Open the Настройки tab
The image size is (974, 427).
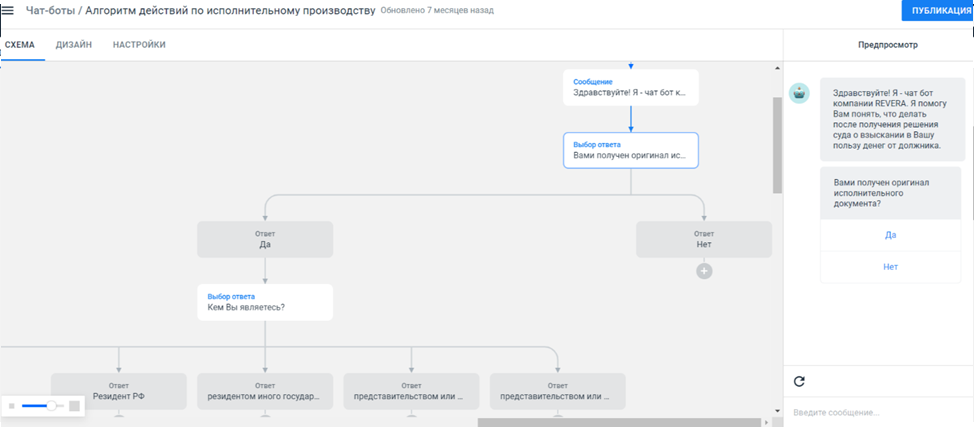(139, 45)
